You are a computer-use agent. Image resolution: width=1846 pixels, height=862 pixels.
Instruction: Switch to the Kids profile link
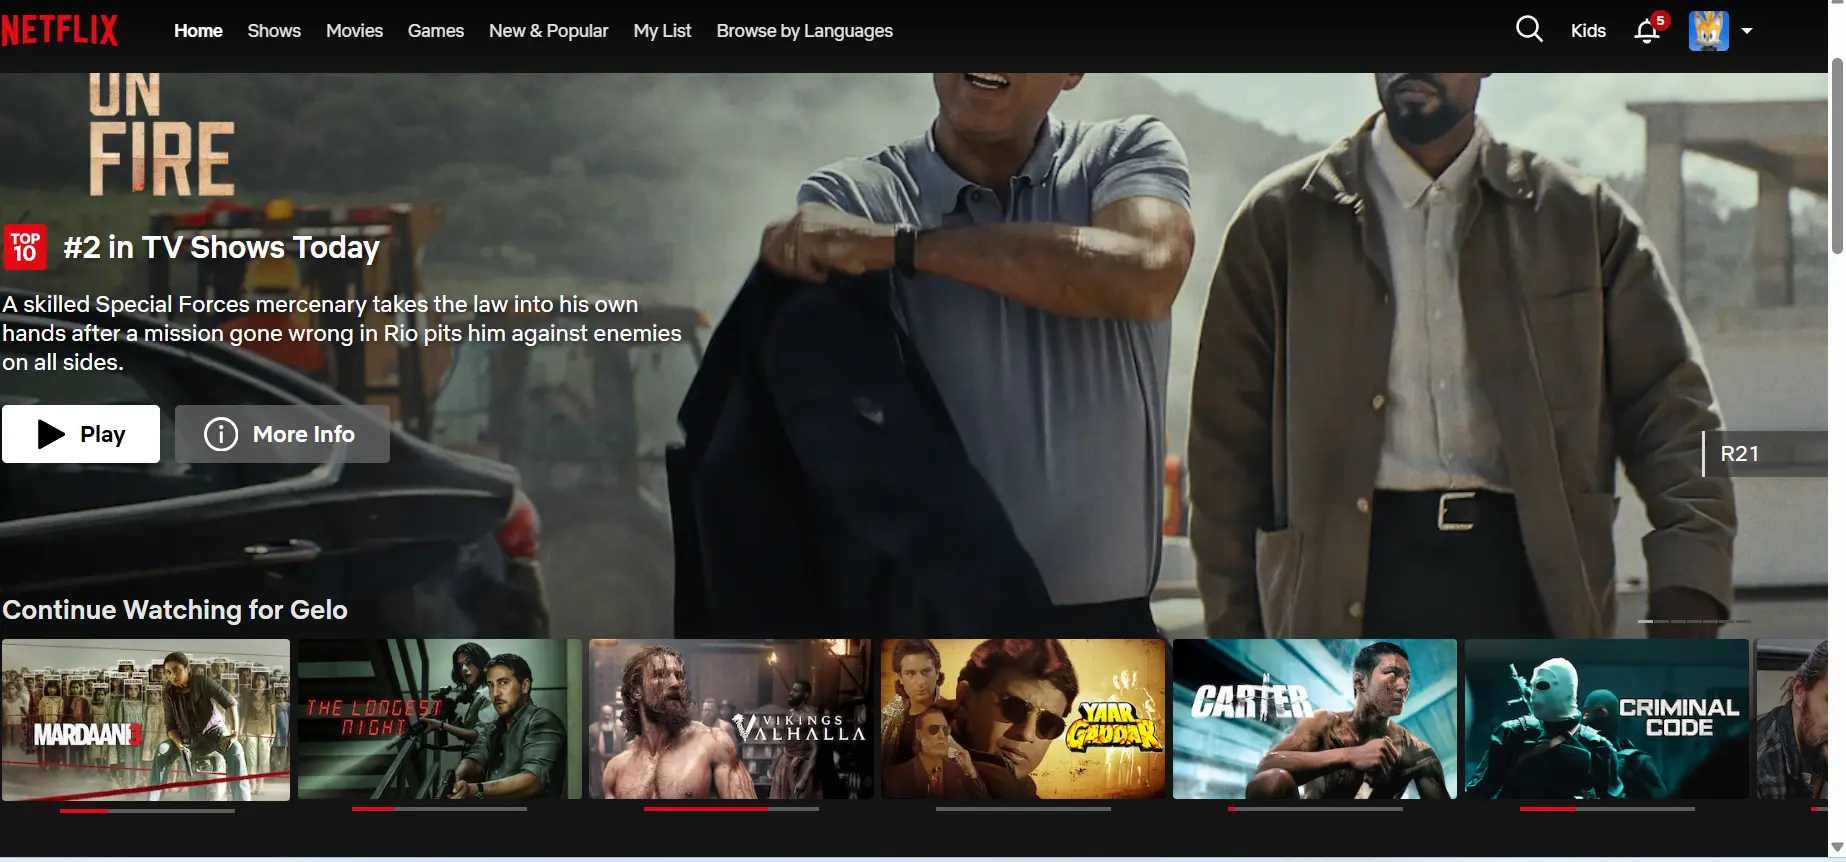click(x=1588, y=31)
